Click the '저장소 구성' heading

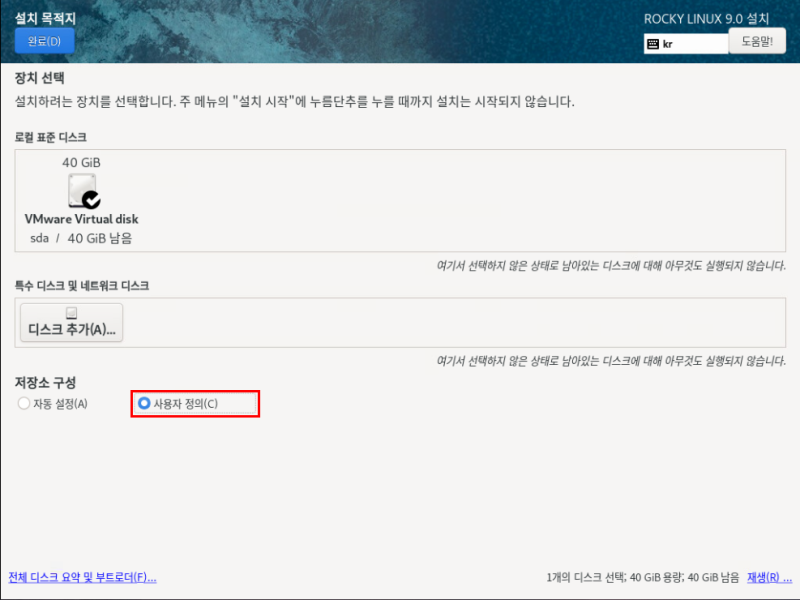tap(45, 383)
